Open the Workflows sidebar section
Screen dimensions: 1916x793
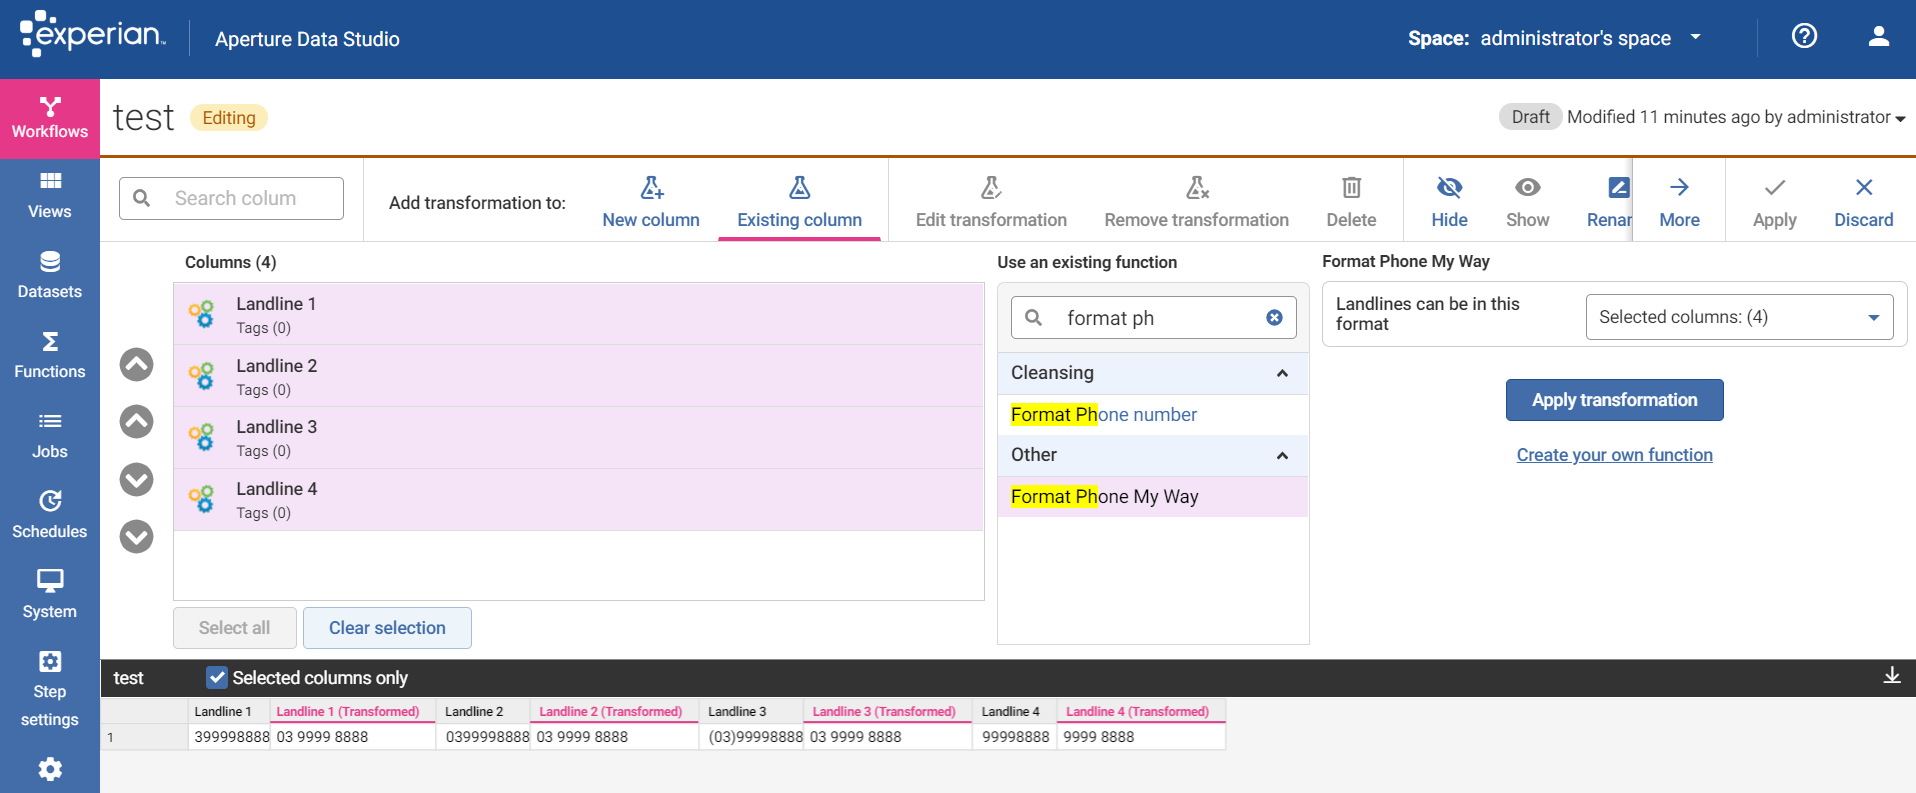[x=50, y=118]
